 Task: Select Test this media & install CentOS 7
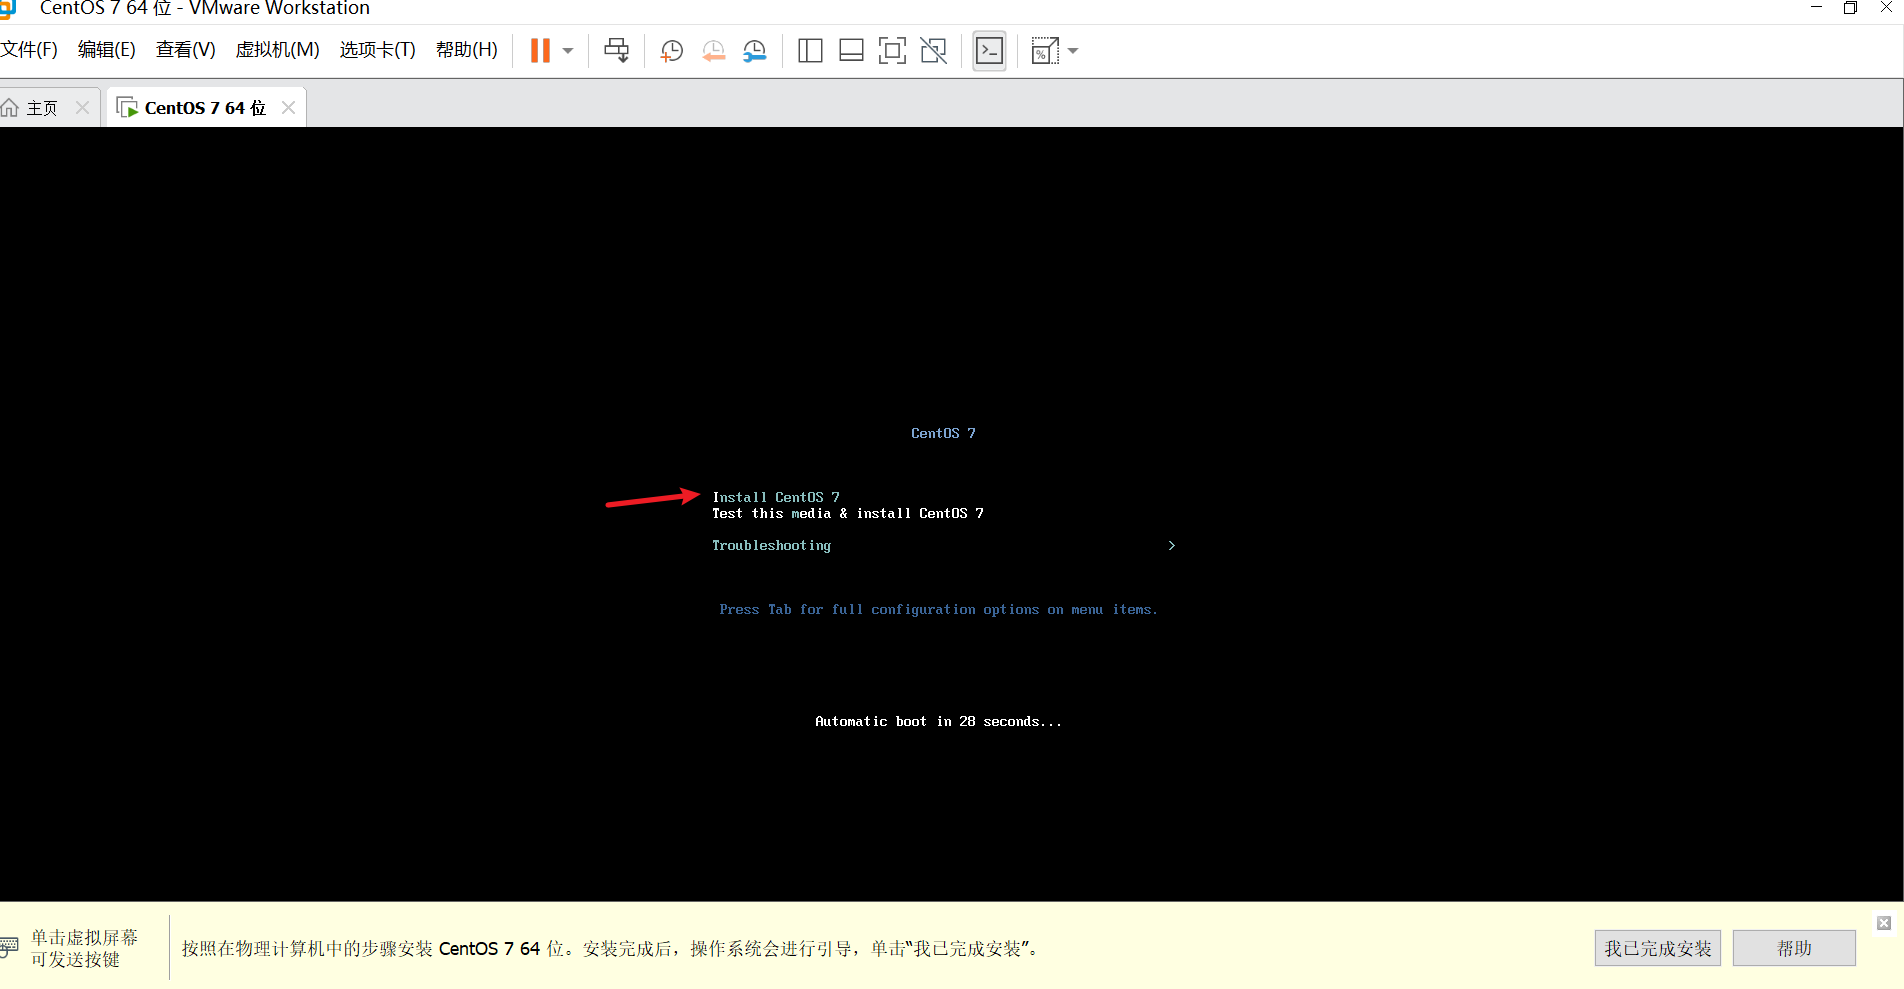[x=848, y=513]
